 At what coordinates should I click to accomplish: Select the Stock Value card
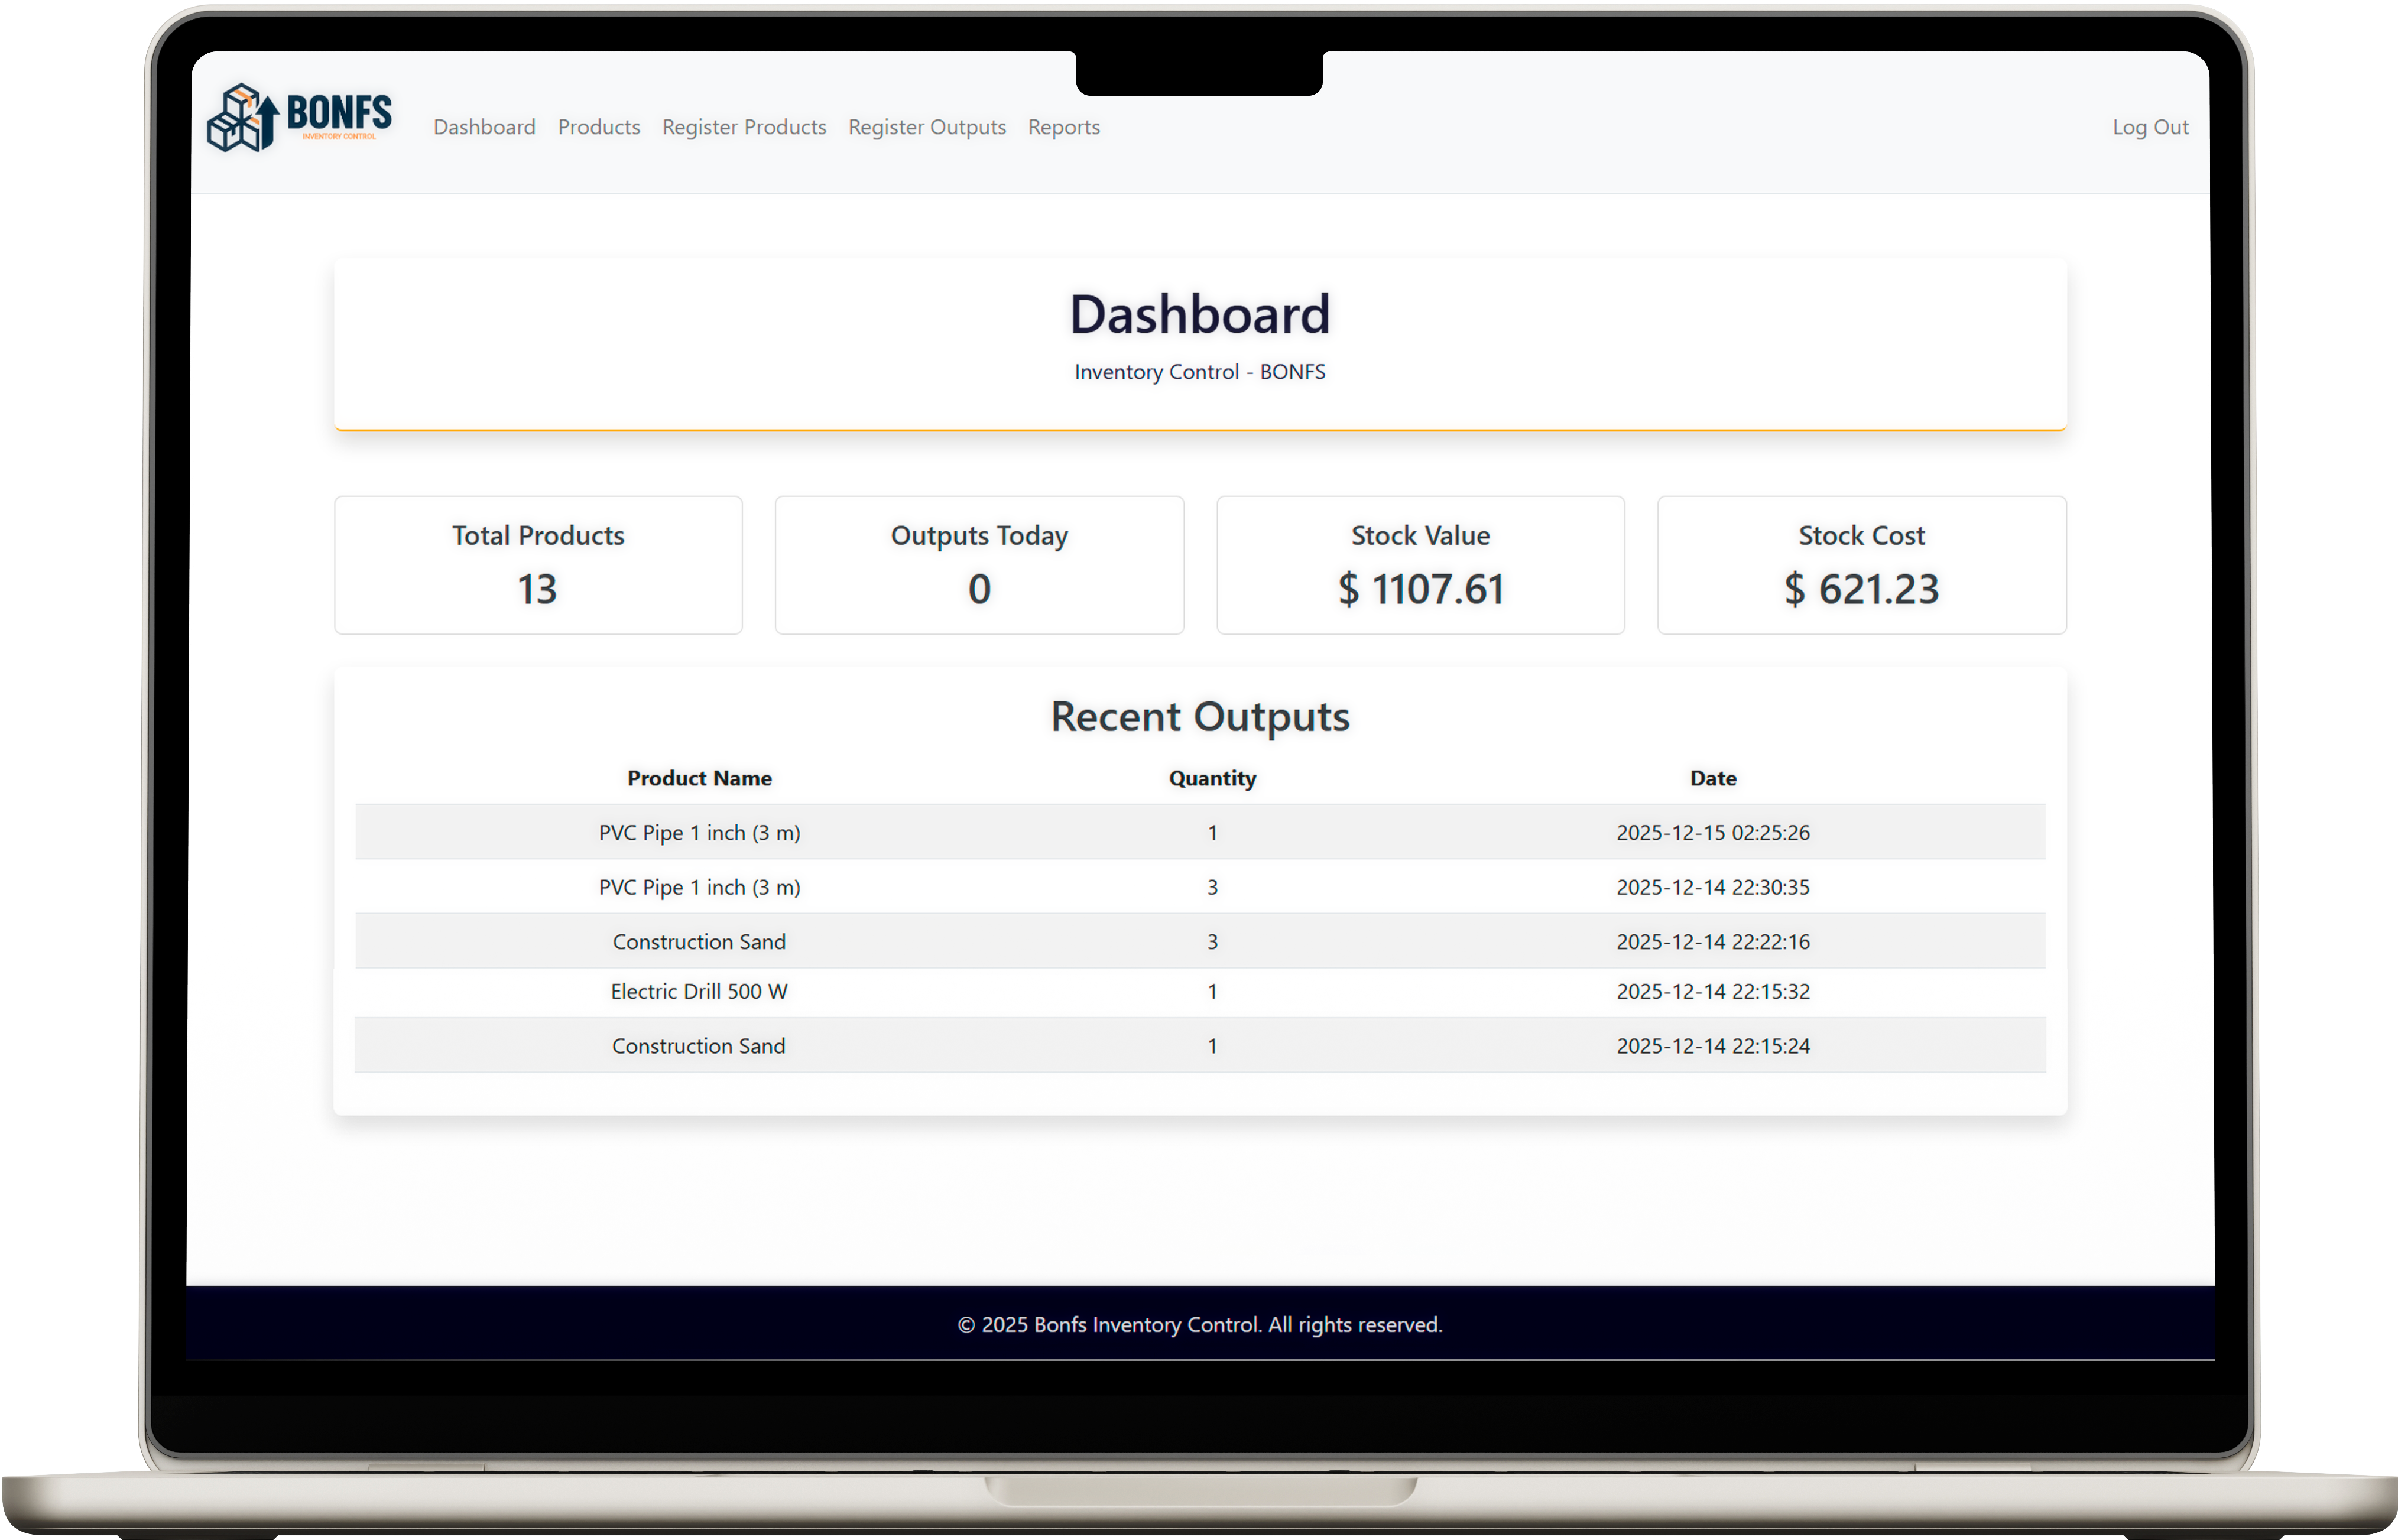1419,564
